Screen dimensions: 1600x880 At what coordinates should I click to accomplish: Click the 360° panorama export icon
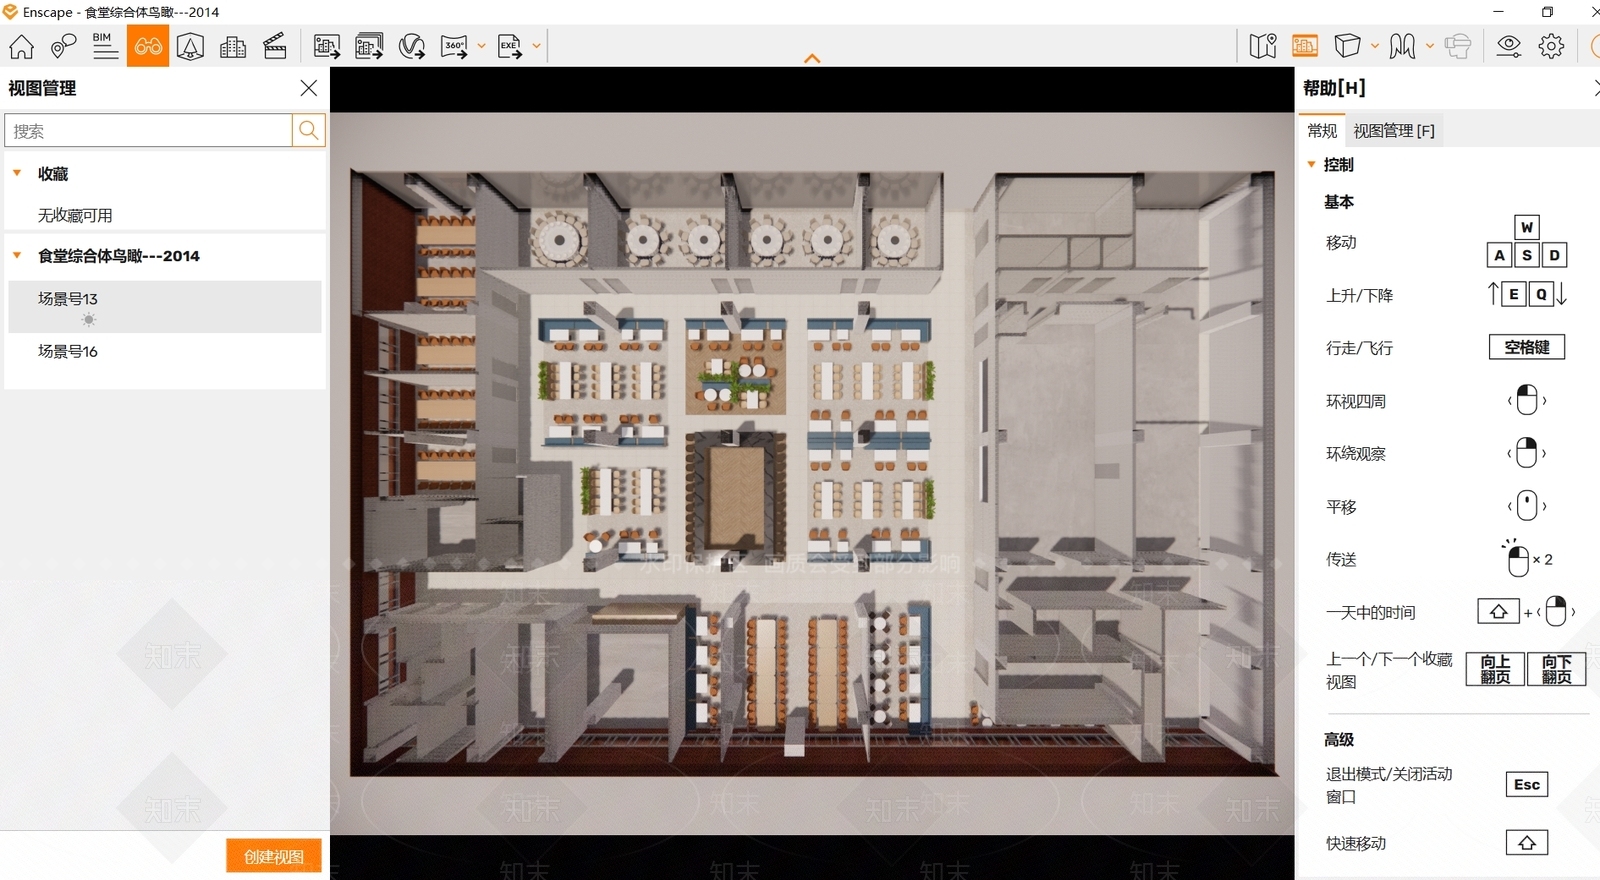[454, 46]
